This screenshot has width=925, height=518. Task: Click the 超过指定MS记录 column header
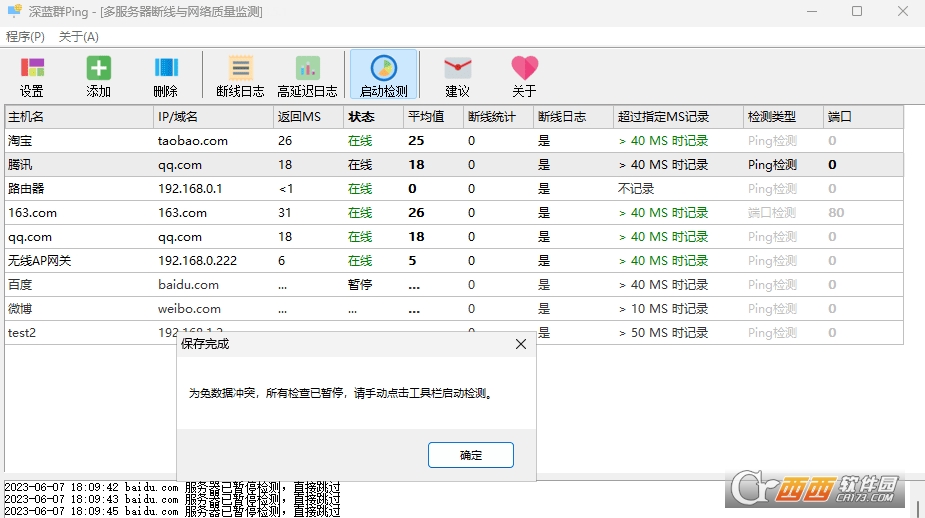point(678,117)
